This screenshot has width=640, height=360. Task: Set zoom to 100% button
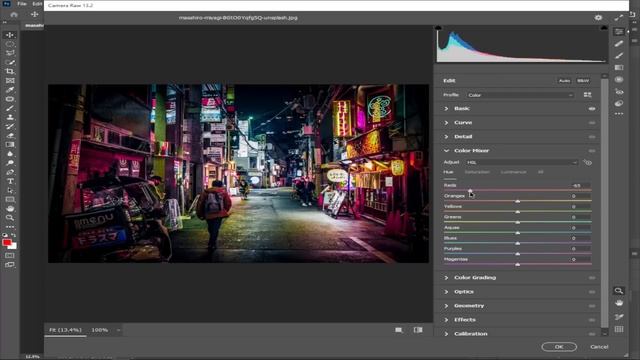[x=100, y=330]
